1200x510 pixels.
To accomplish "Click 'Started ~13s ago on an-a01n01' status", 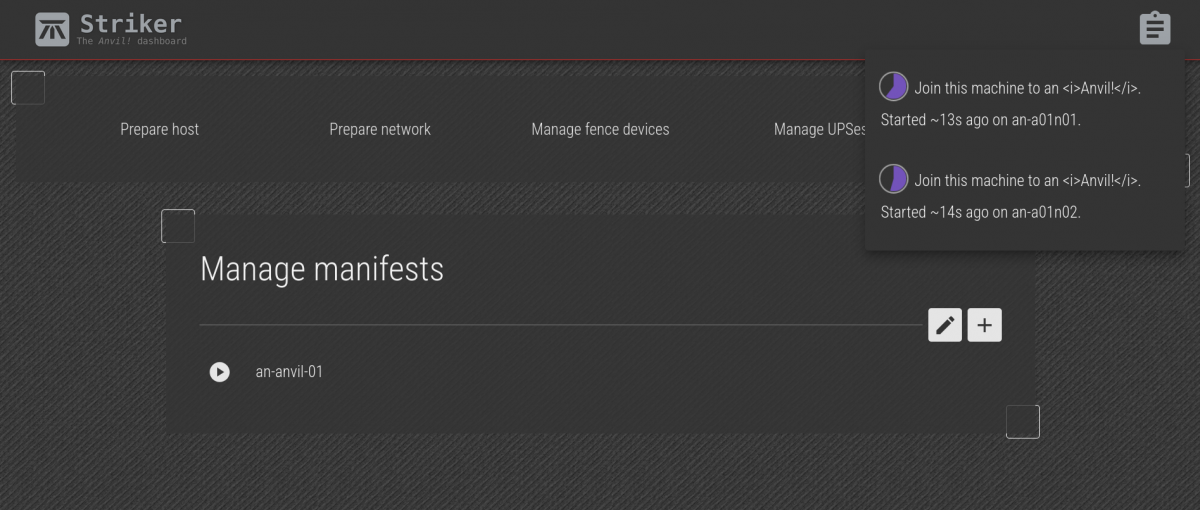I will 980,120.
